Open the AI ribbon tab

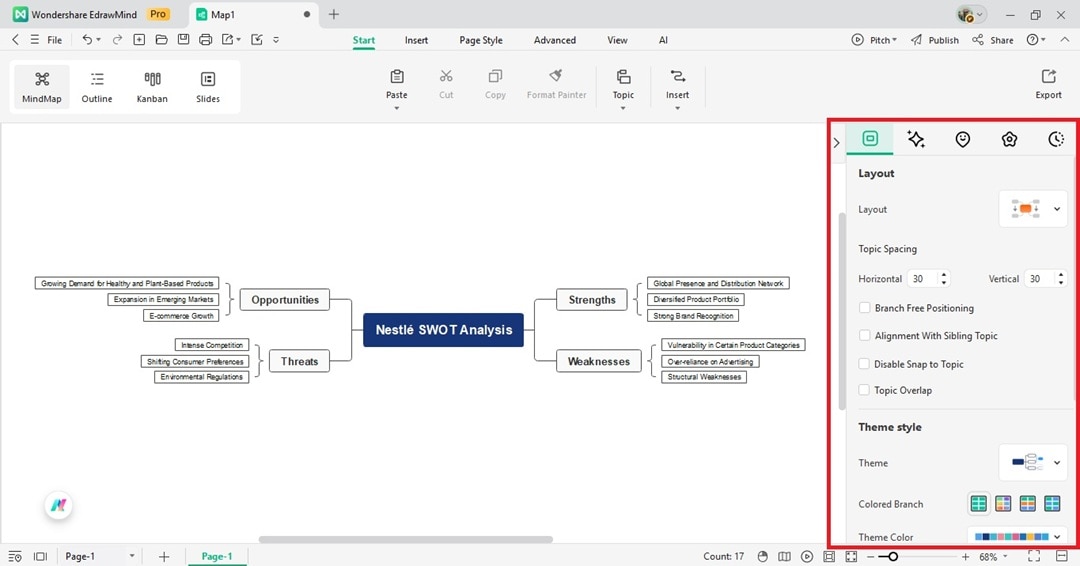663,40
